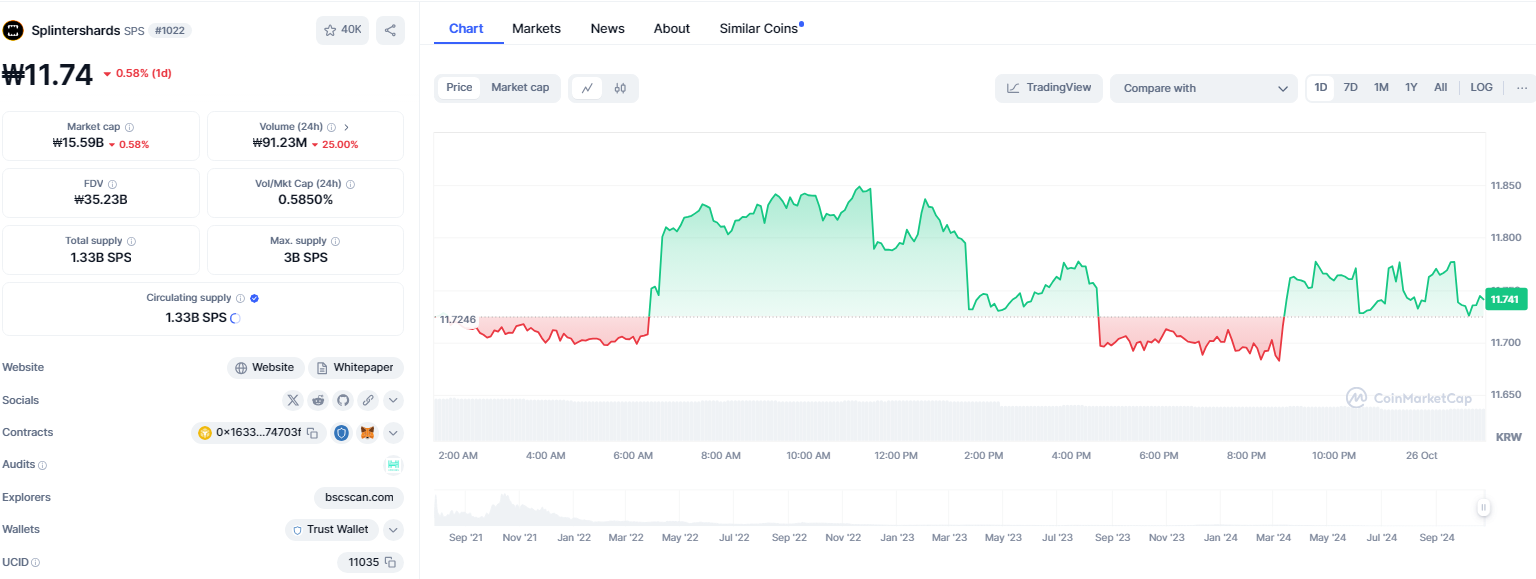Open the Similar Coins tab
This screenshot has width=1536, height=579.
click(x=761, y=28)
